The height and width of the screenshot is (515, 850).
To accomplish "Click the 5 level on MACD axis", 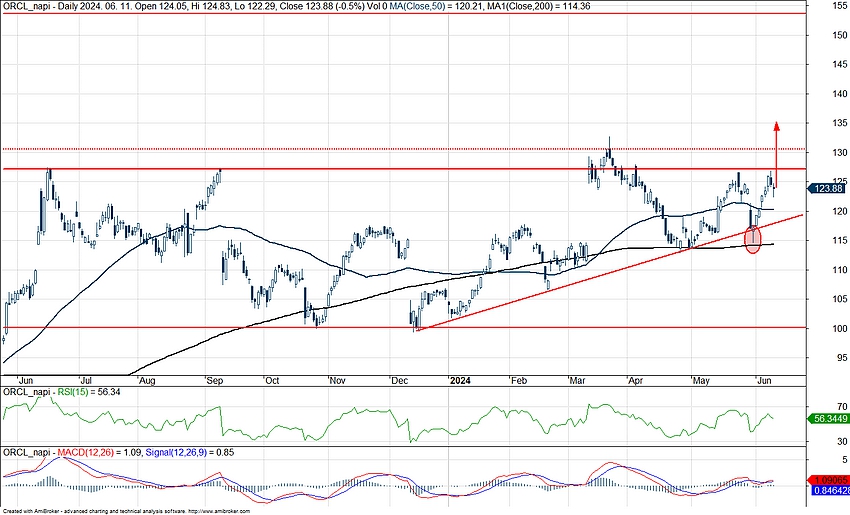I will coord(844,460).
